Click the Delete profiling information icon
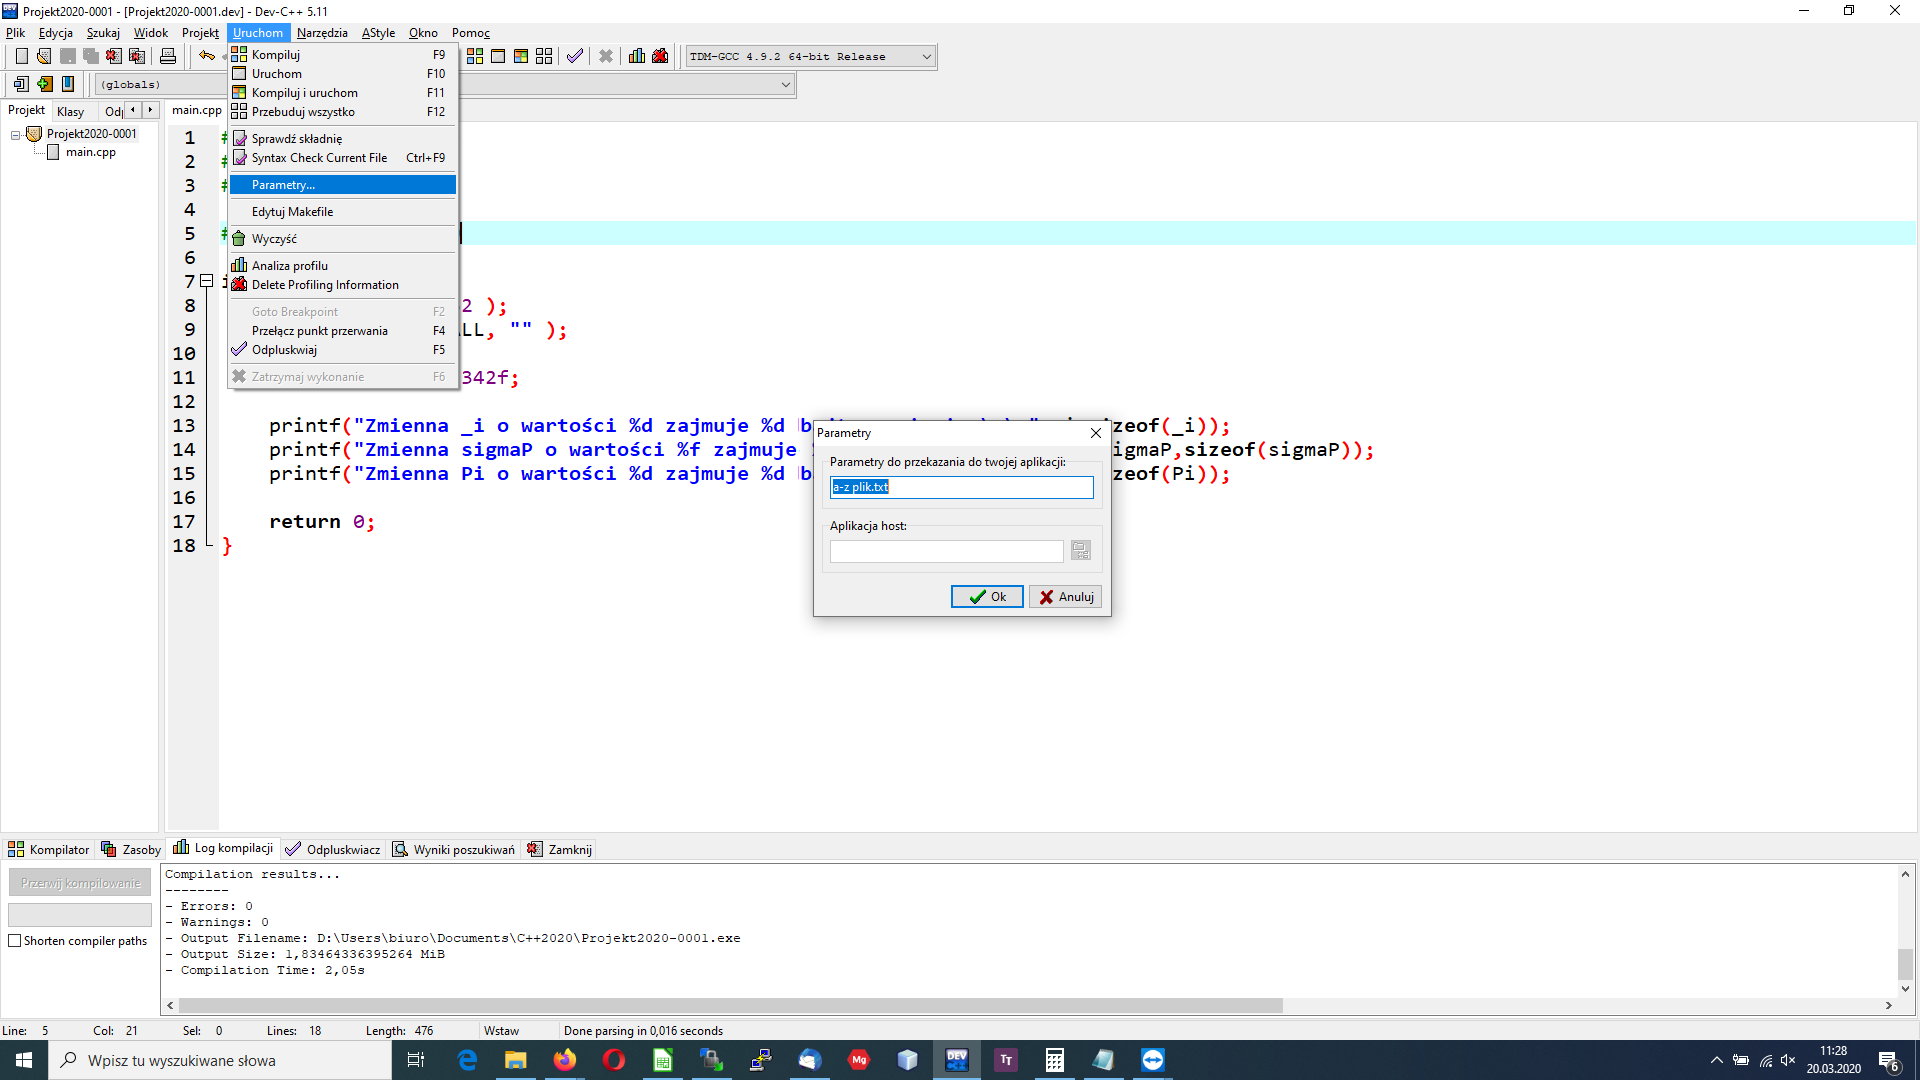 pyautogui.click(x=660, y=56)
